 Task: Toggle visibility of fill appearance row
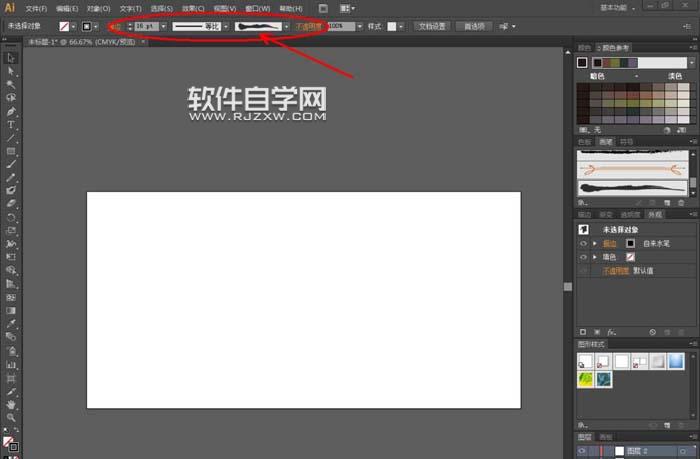click(x=583, y=257)
